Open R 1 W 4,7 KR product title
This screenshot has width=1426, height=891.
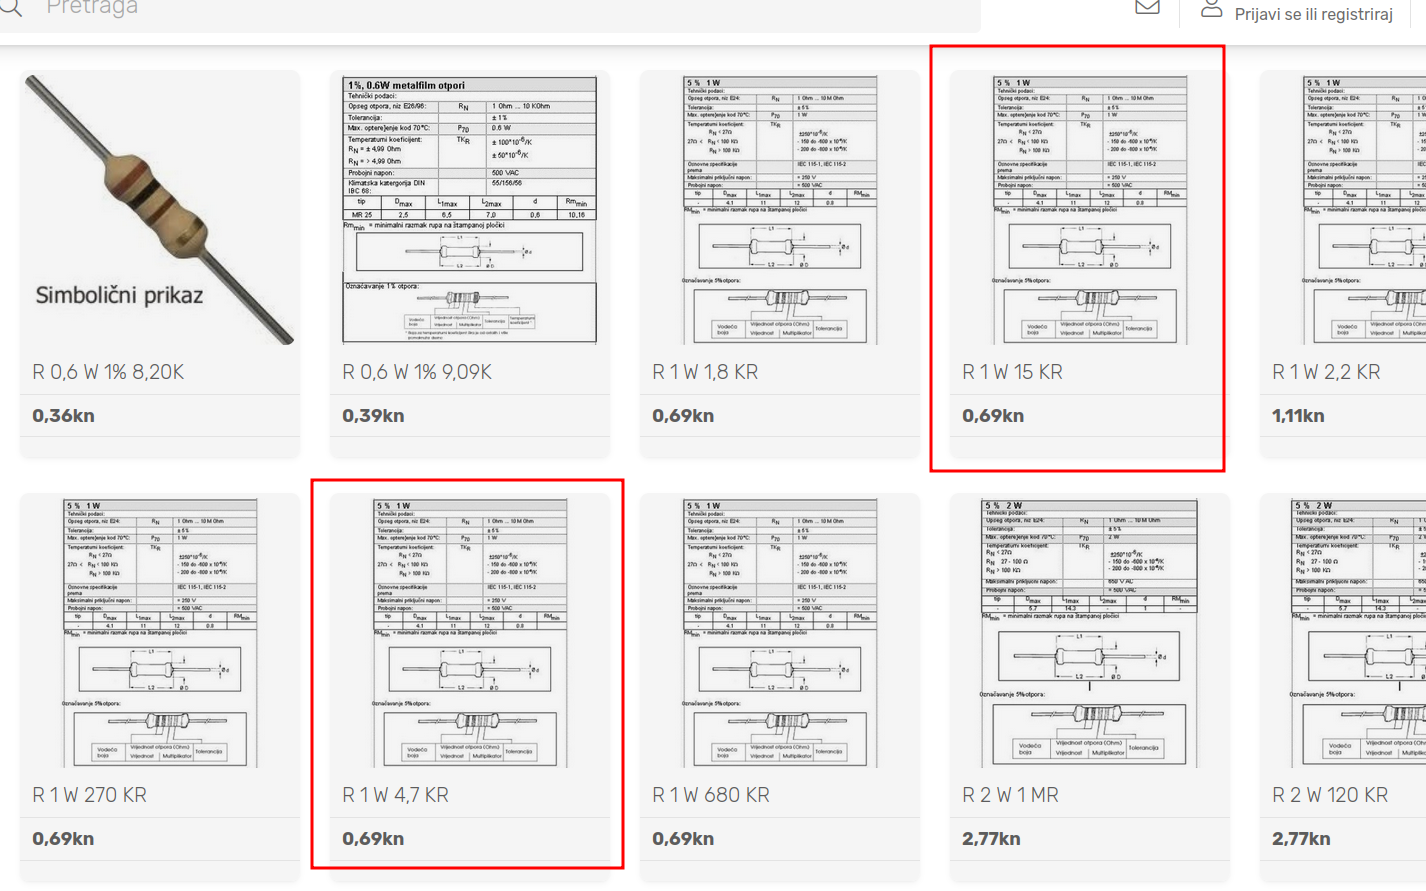click(x=395, y=795)
